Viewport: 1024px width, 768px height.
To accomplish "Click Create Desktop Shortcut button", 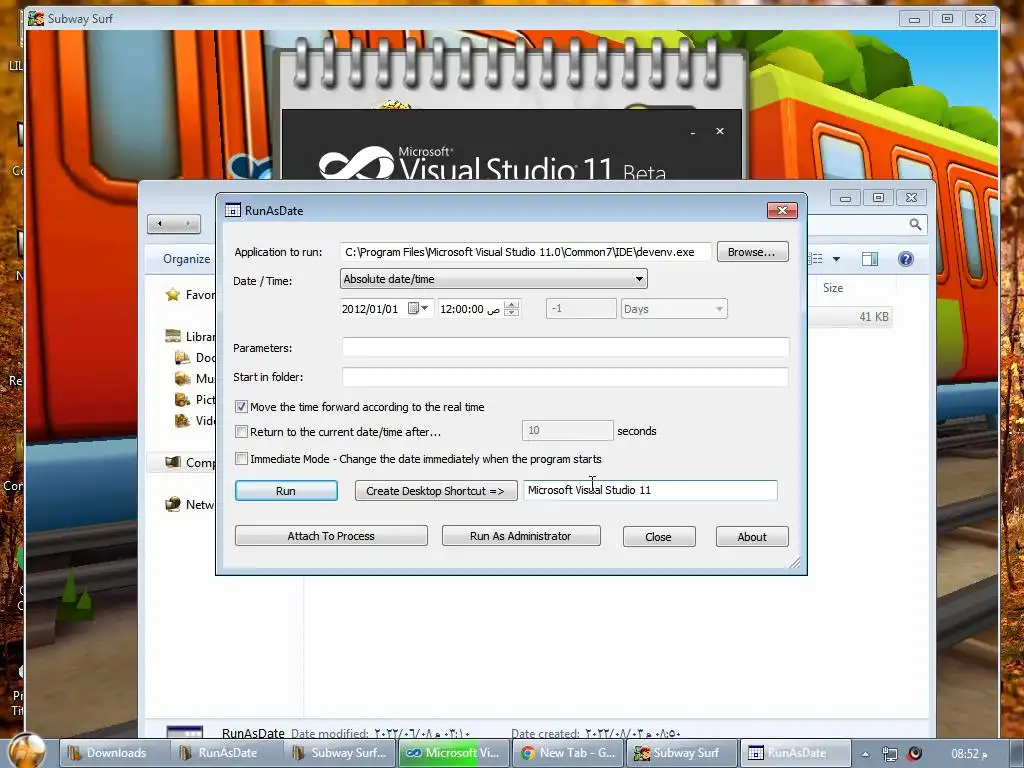I will [436, 490].
